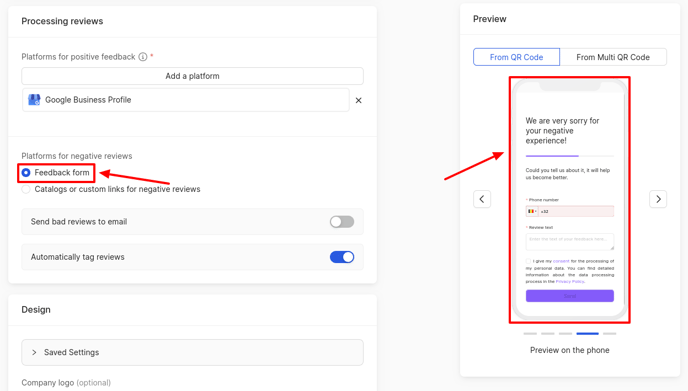Select Catalogs or custom links radio option
This screenshot has width=688, height=391.
point(26,189)
